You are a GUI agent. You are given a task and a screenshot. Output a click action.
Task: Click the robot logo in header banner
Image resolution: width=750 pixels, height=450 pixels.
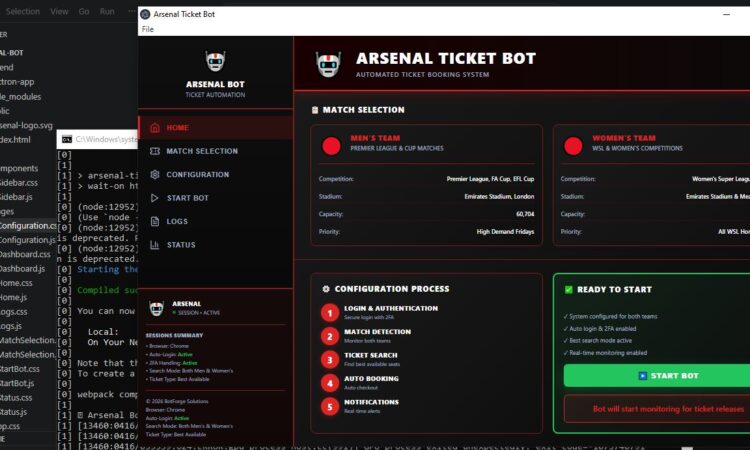(329, 65)
